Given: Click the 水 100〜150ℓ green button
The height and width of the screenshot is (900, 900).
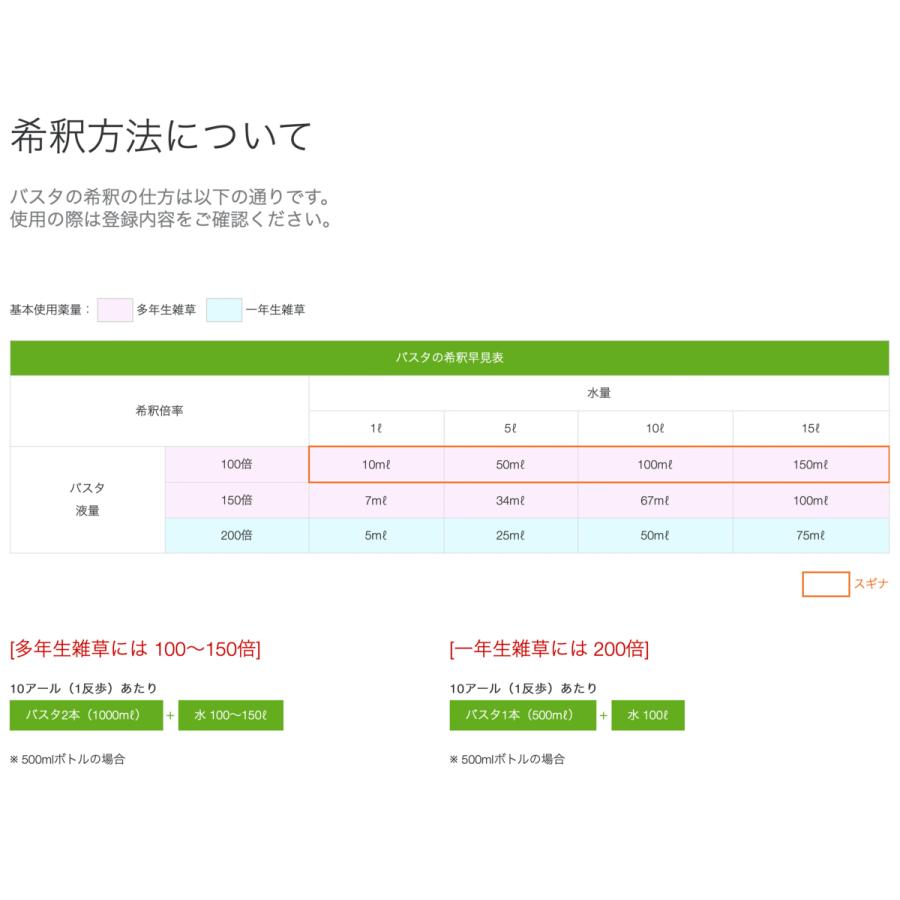Looking at the screenshot, I should (232, 716).
